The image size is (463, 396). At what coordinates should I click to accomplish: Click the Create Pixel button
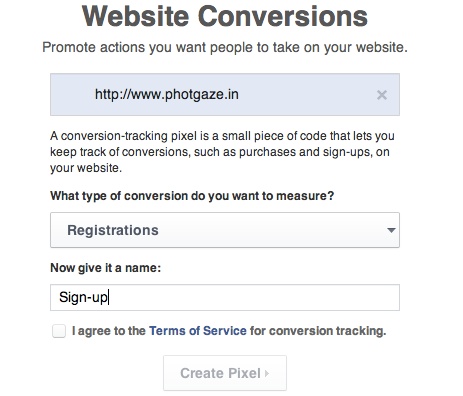tap(225, 373)
